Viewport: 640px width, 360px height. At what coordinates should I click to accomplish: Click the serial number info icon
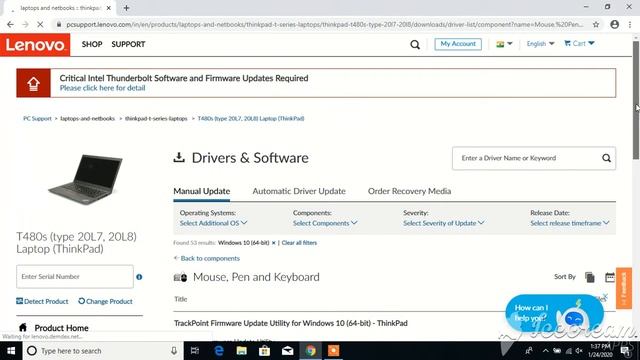click(x=139, y=277)
